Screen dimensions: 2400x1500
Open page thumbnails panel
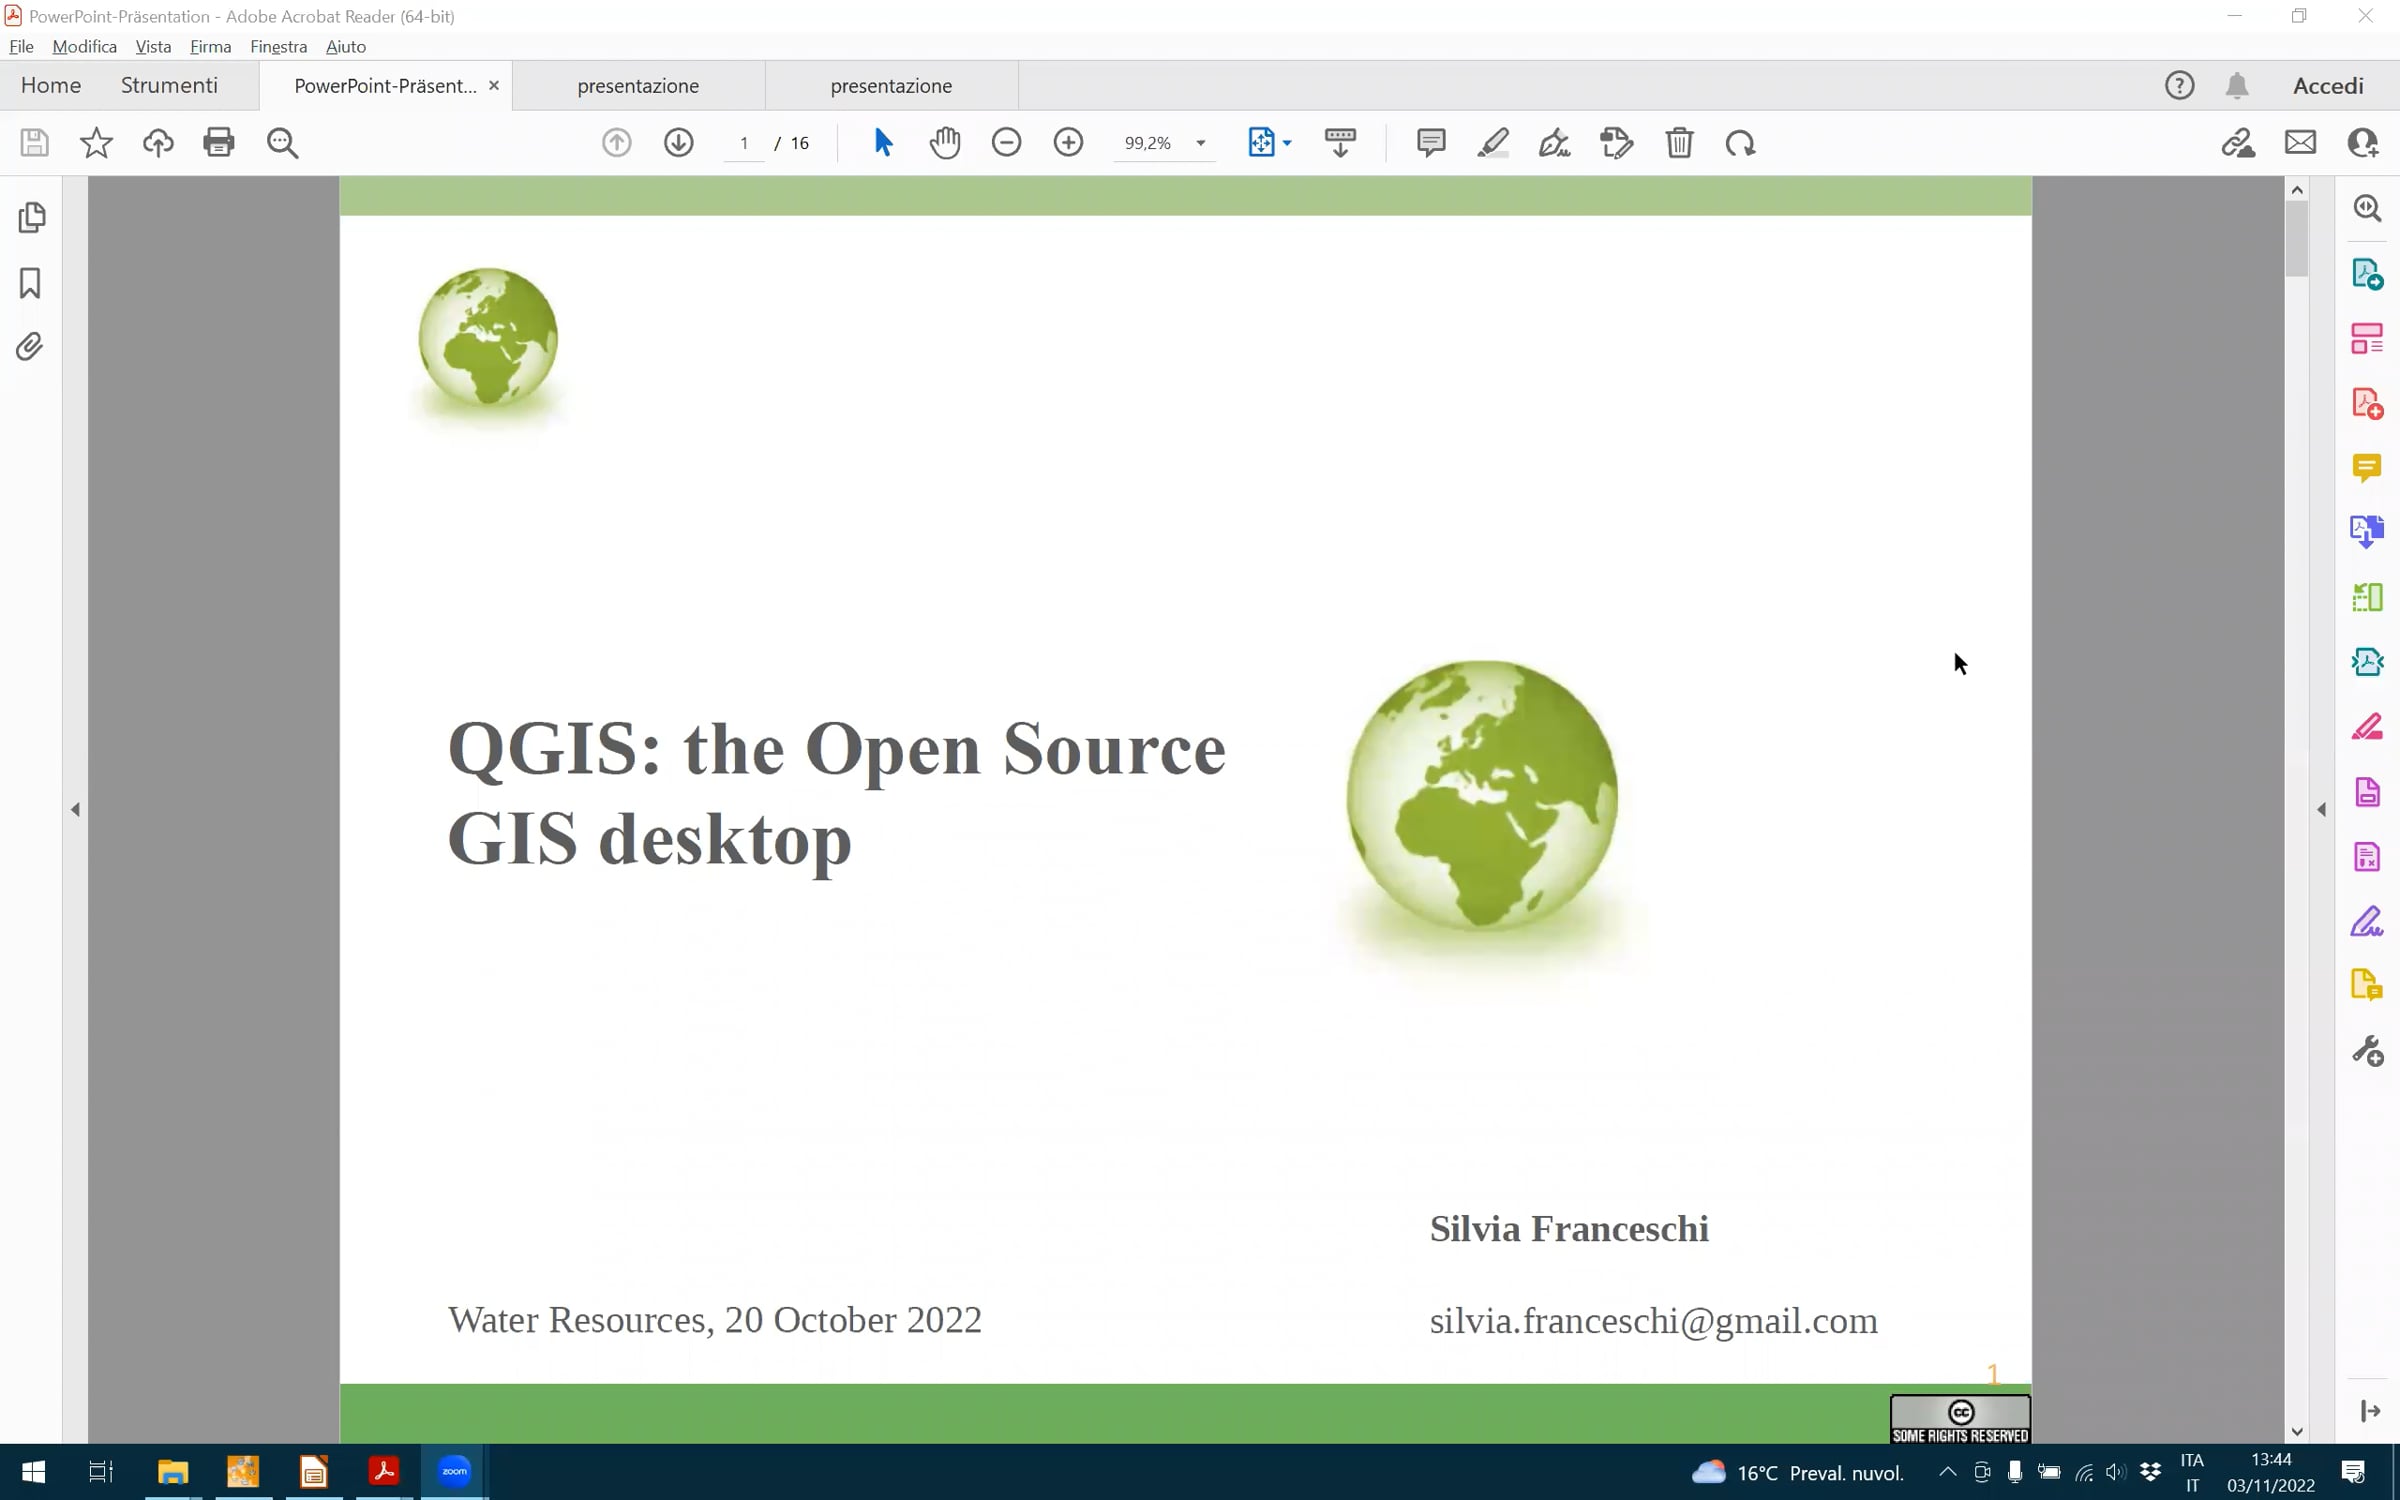click(32, 218)
